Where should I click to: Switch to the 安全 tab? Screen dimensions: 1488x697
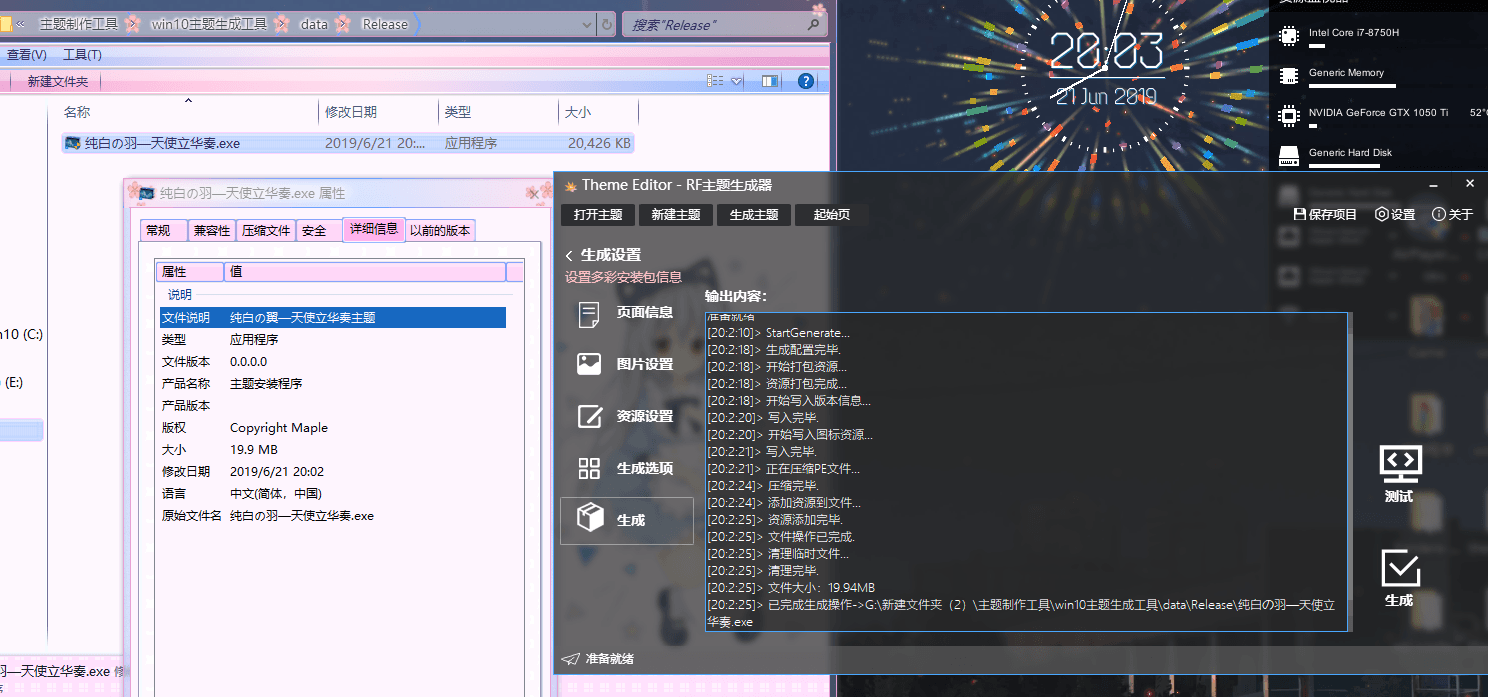click(318, 231)
